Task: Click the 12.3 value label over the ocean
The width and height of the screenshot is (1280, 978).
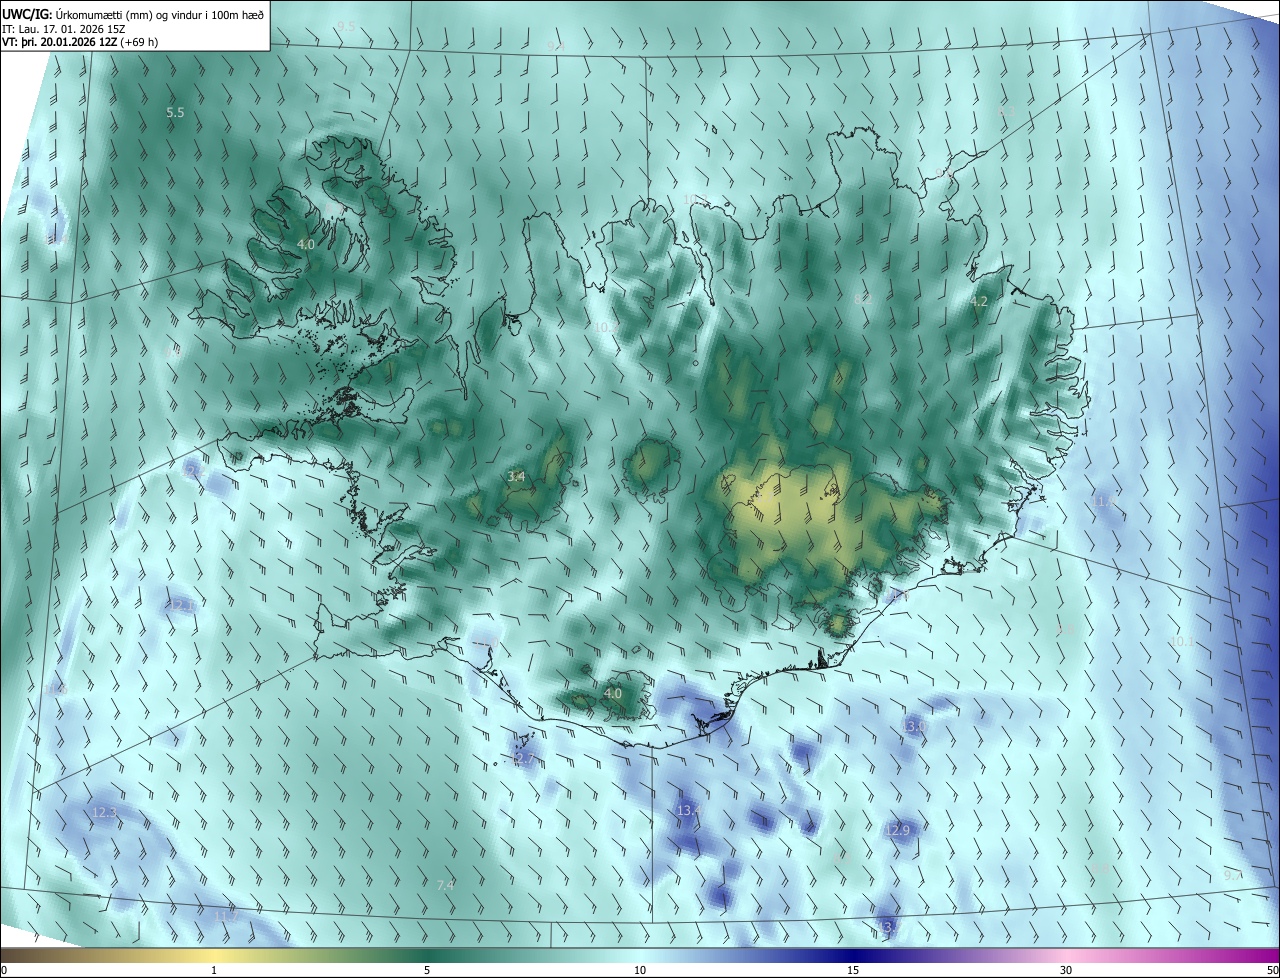Action: pyautogui.click(x=104, y=813)
